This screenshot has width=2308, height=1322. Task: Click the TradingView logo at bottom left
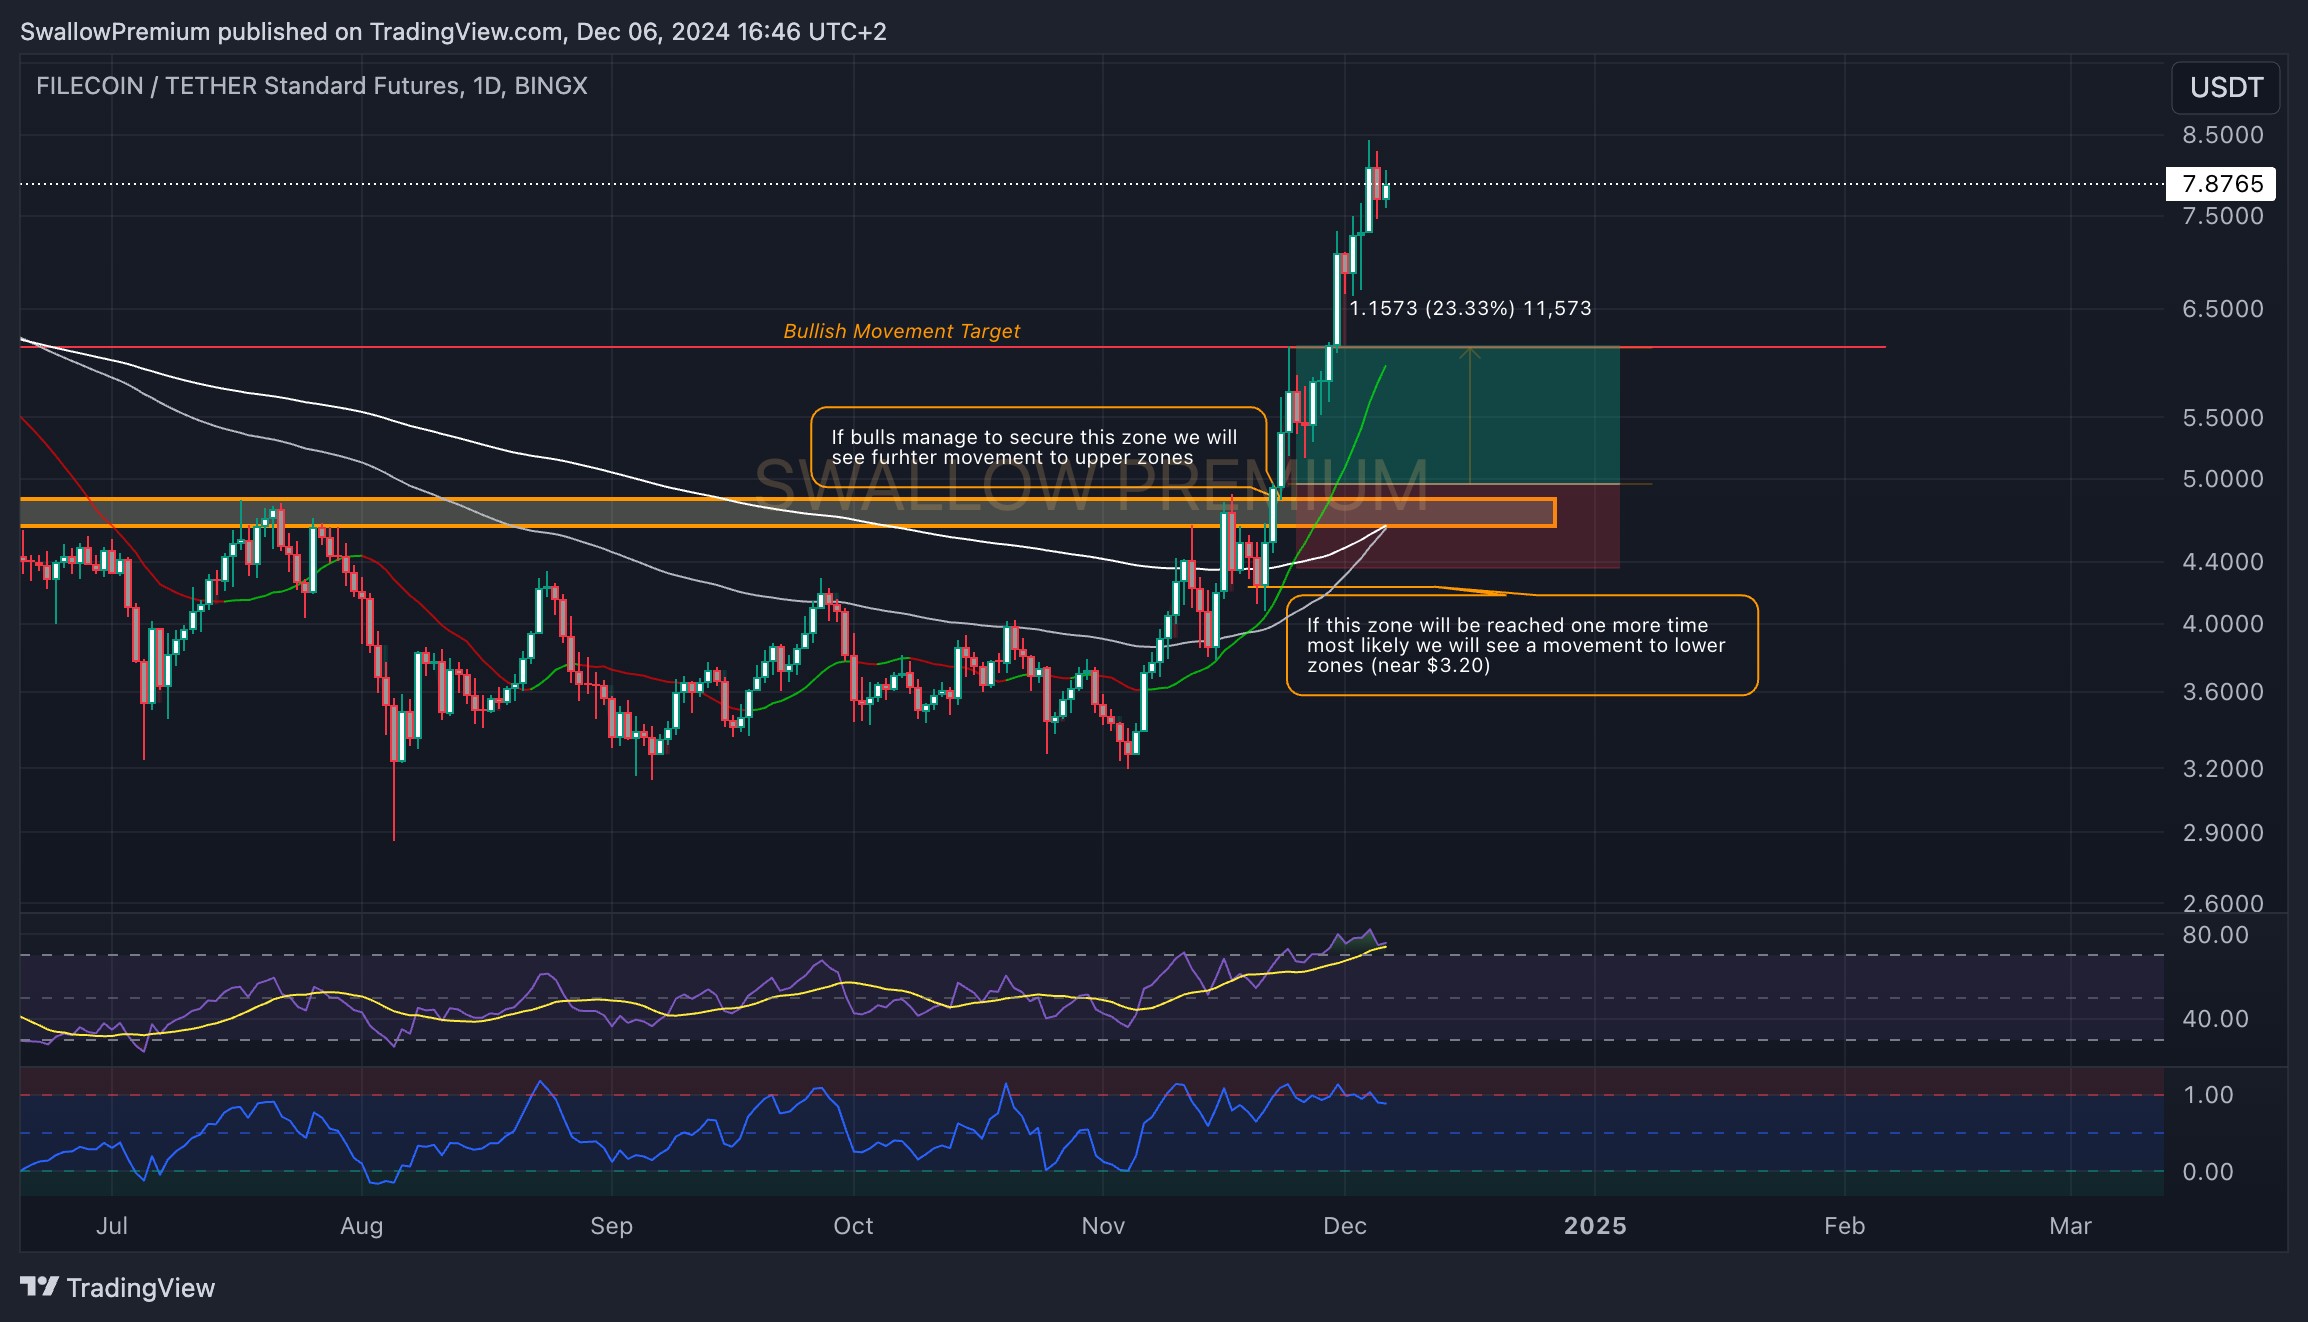[117, 1287]
